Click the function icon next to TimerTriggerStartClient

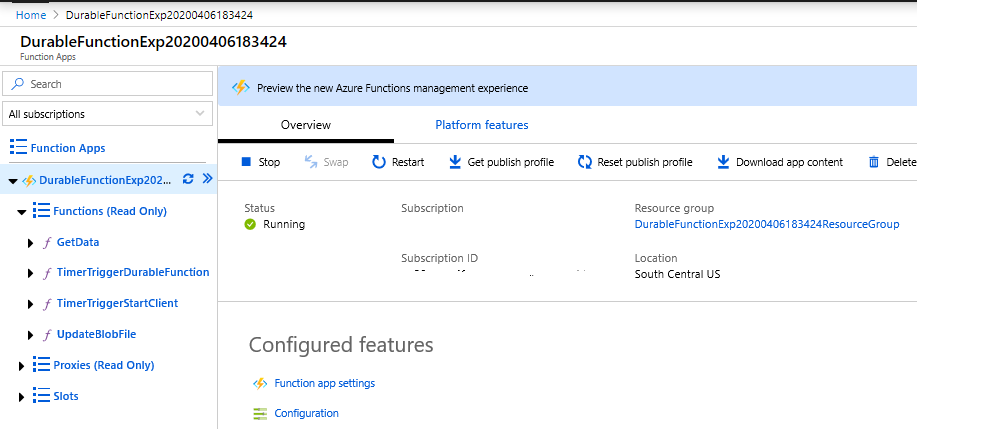click(46, 304)
